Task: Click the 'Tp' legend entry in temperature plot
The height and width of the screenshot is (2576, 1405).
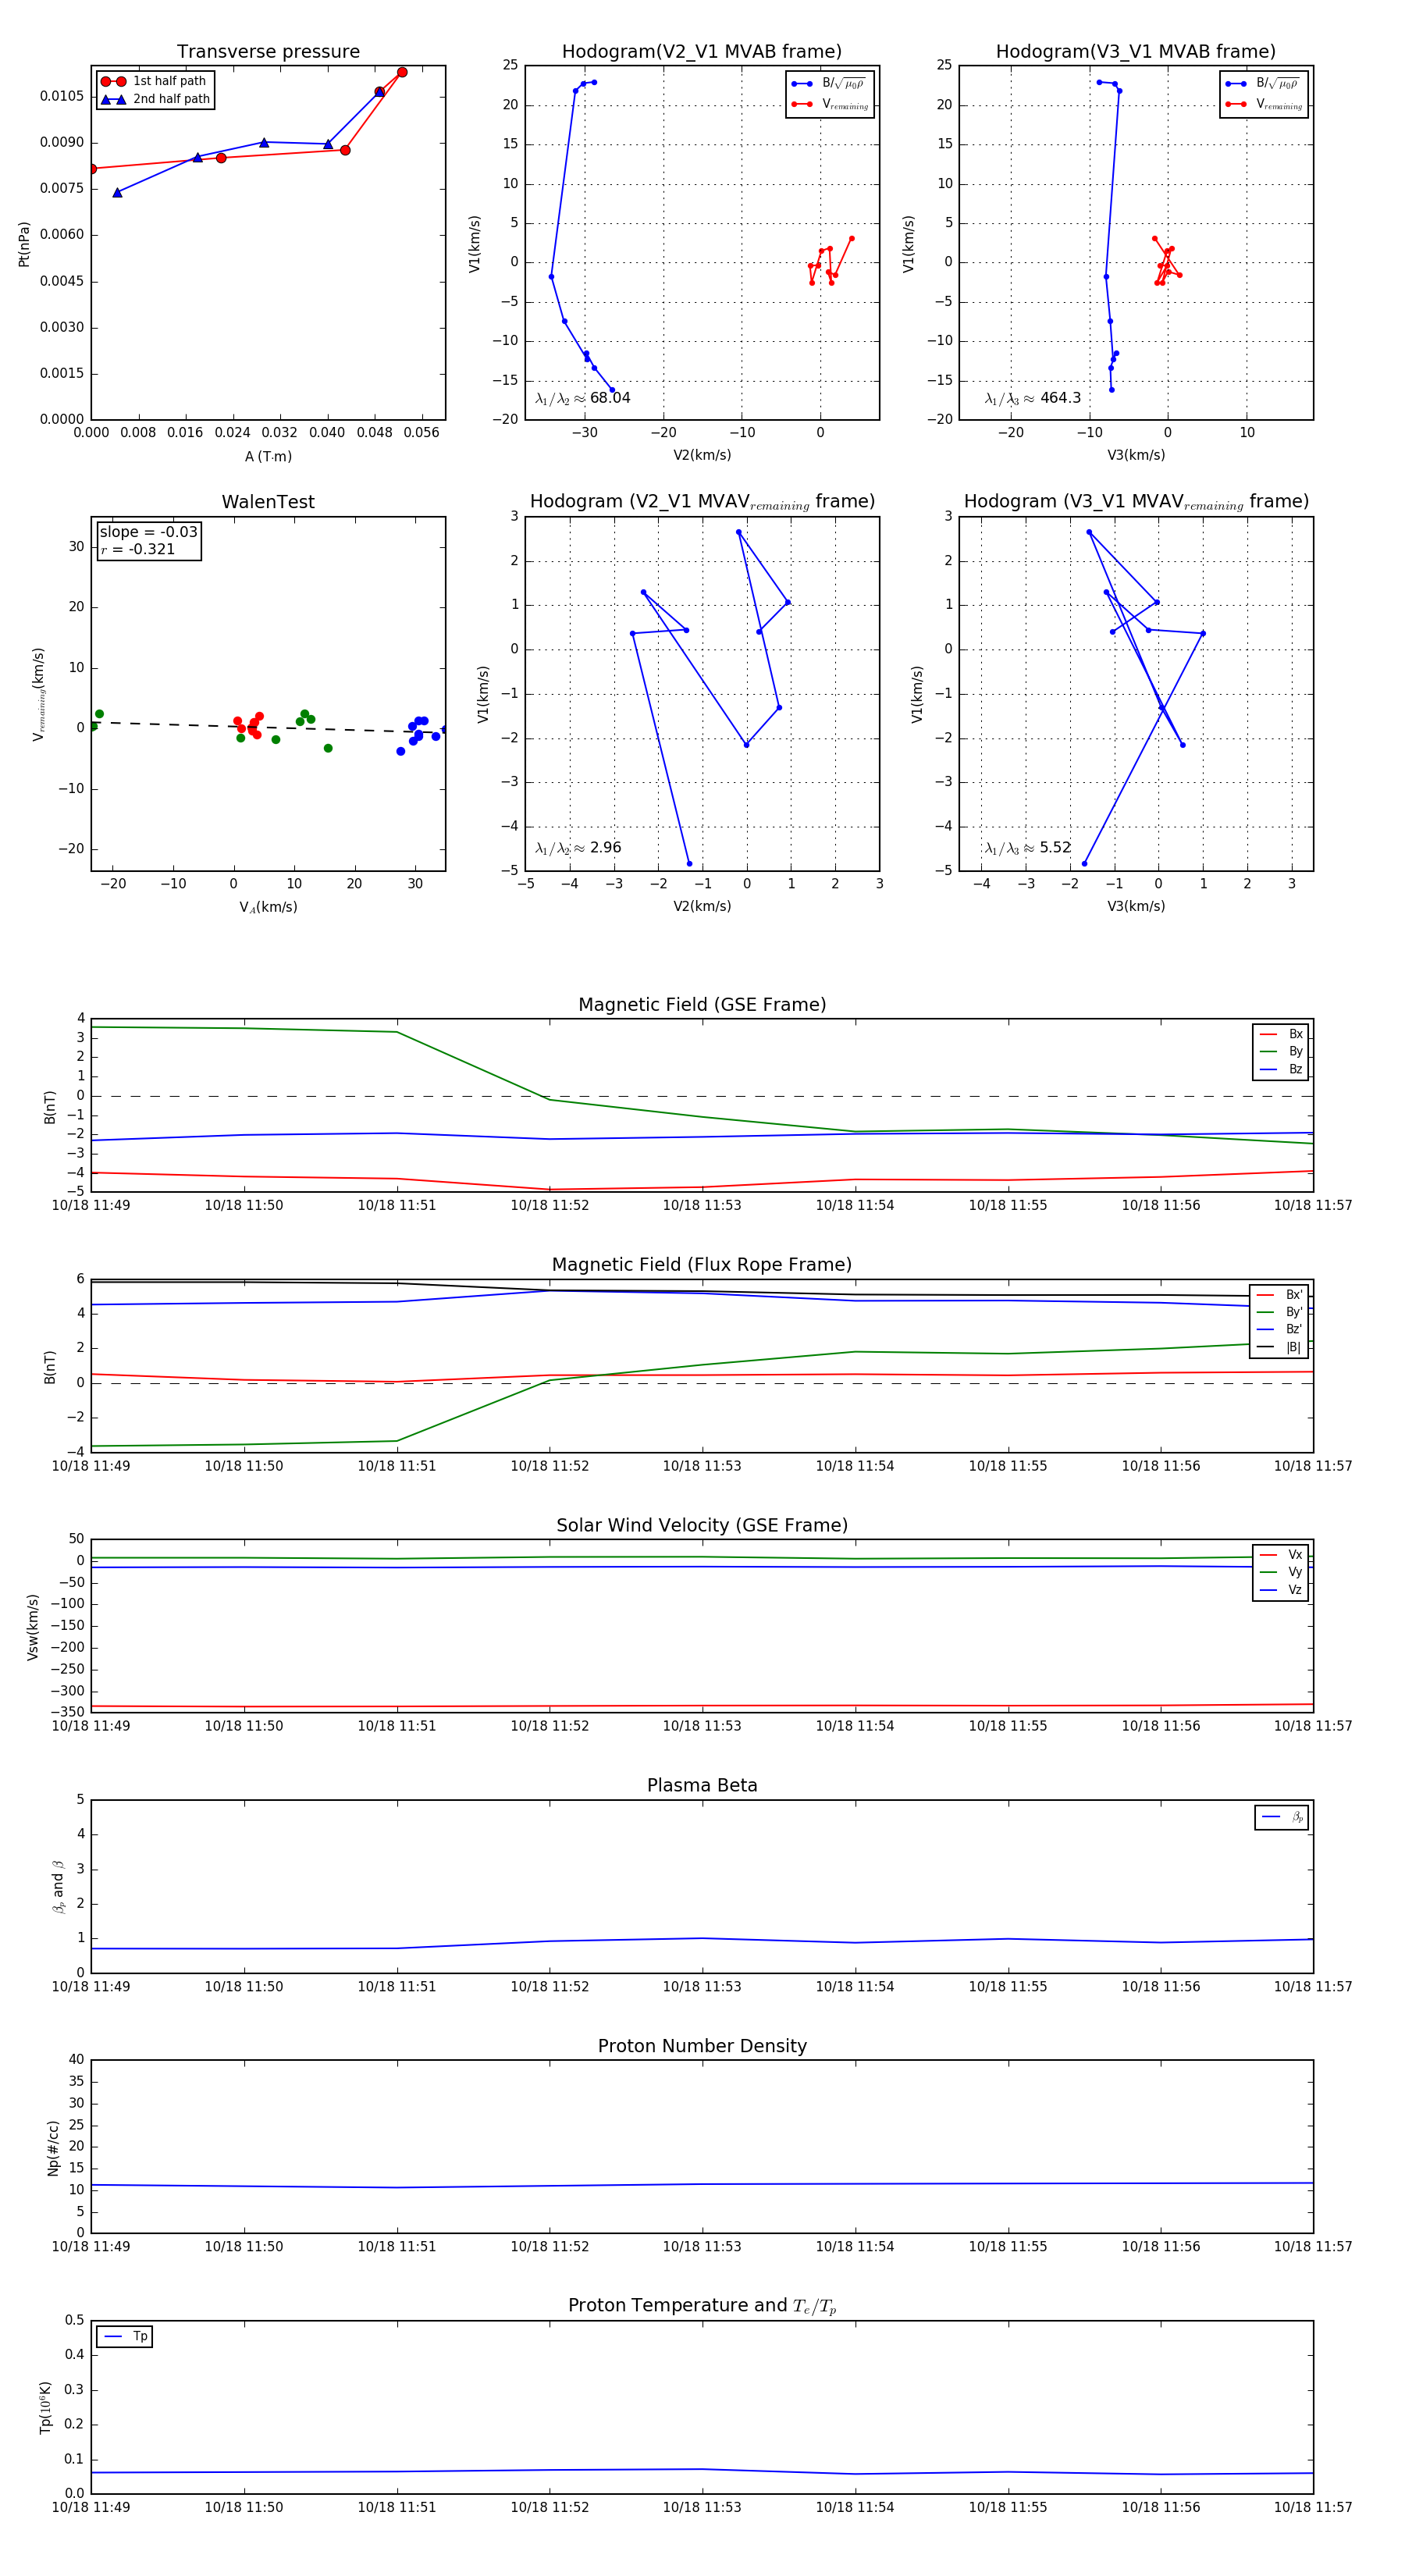Action: (x=125, y=2337)
